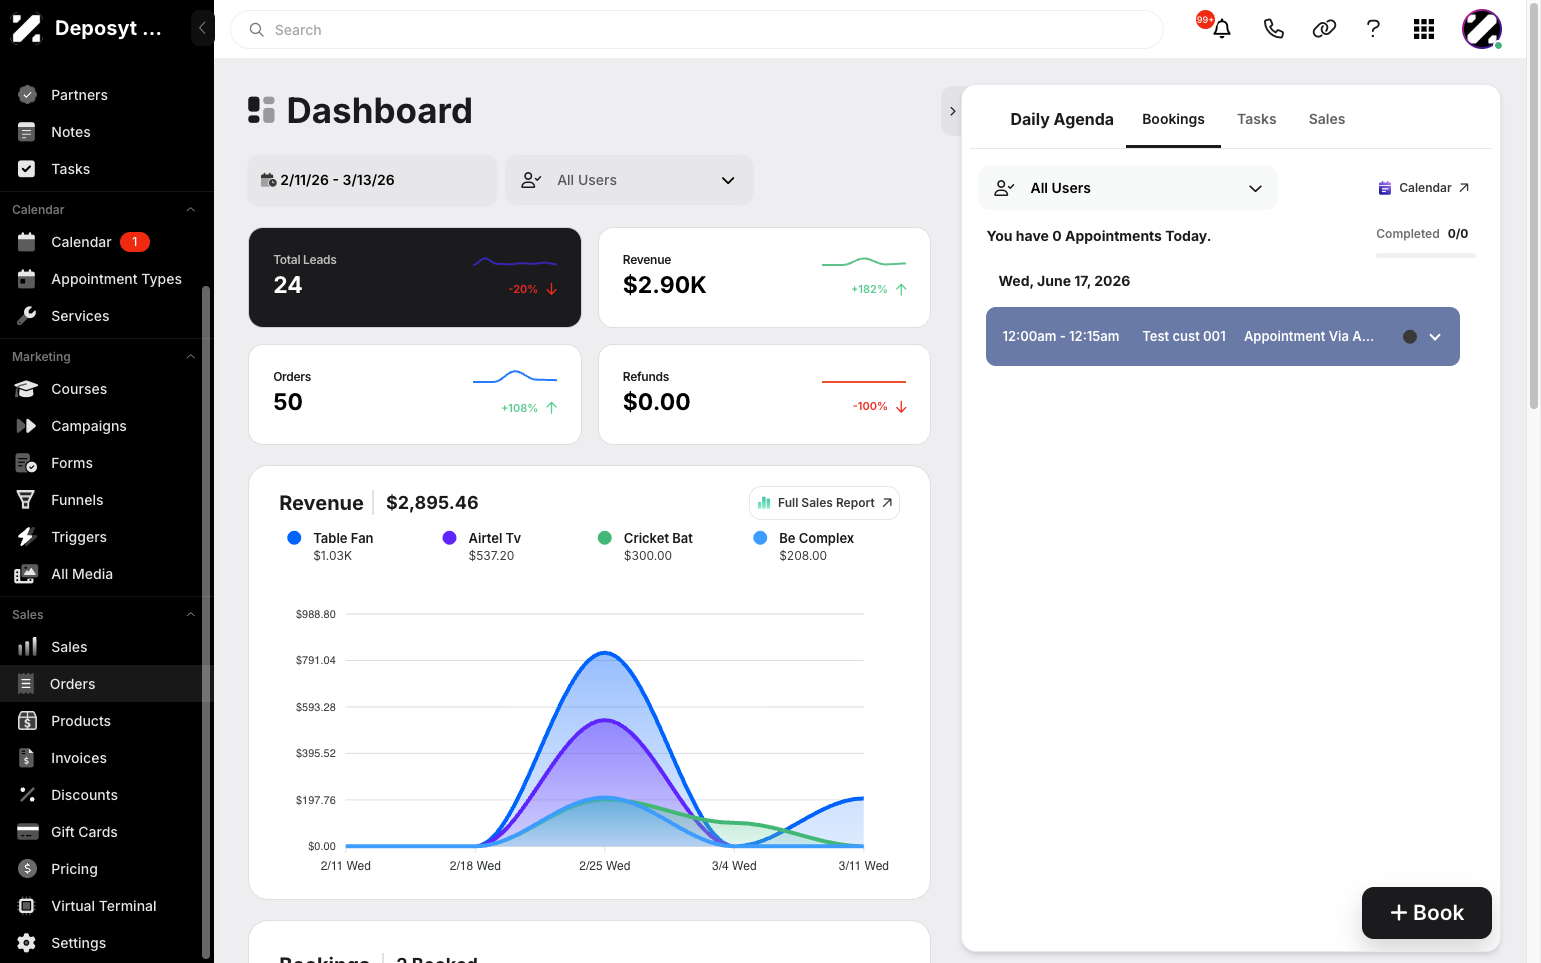Click the Pricing dollar icon
Screen dimensions: 1541x963
click(27, 869)
